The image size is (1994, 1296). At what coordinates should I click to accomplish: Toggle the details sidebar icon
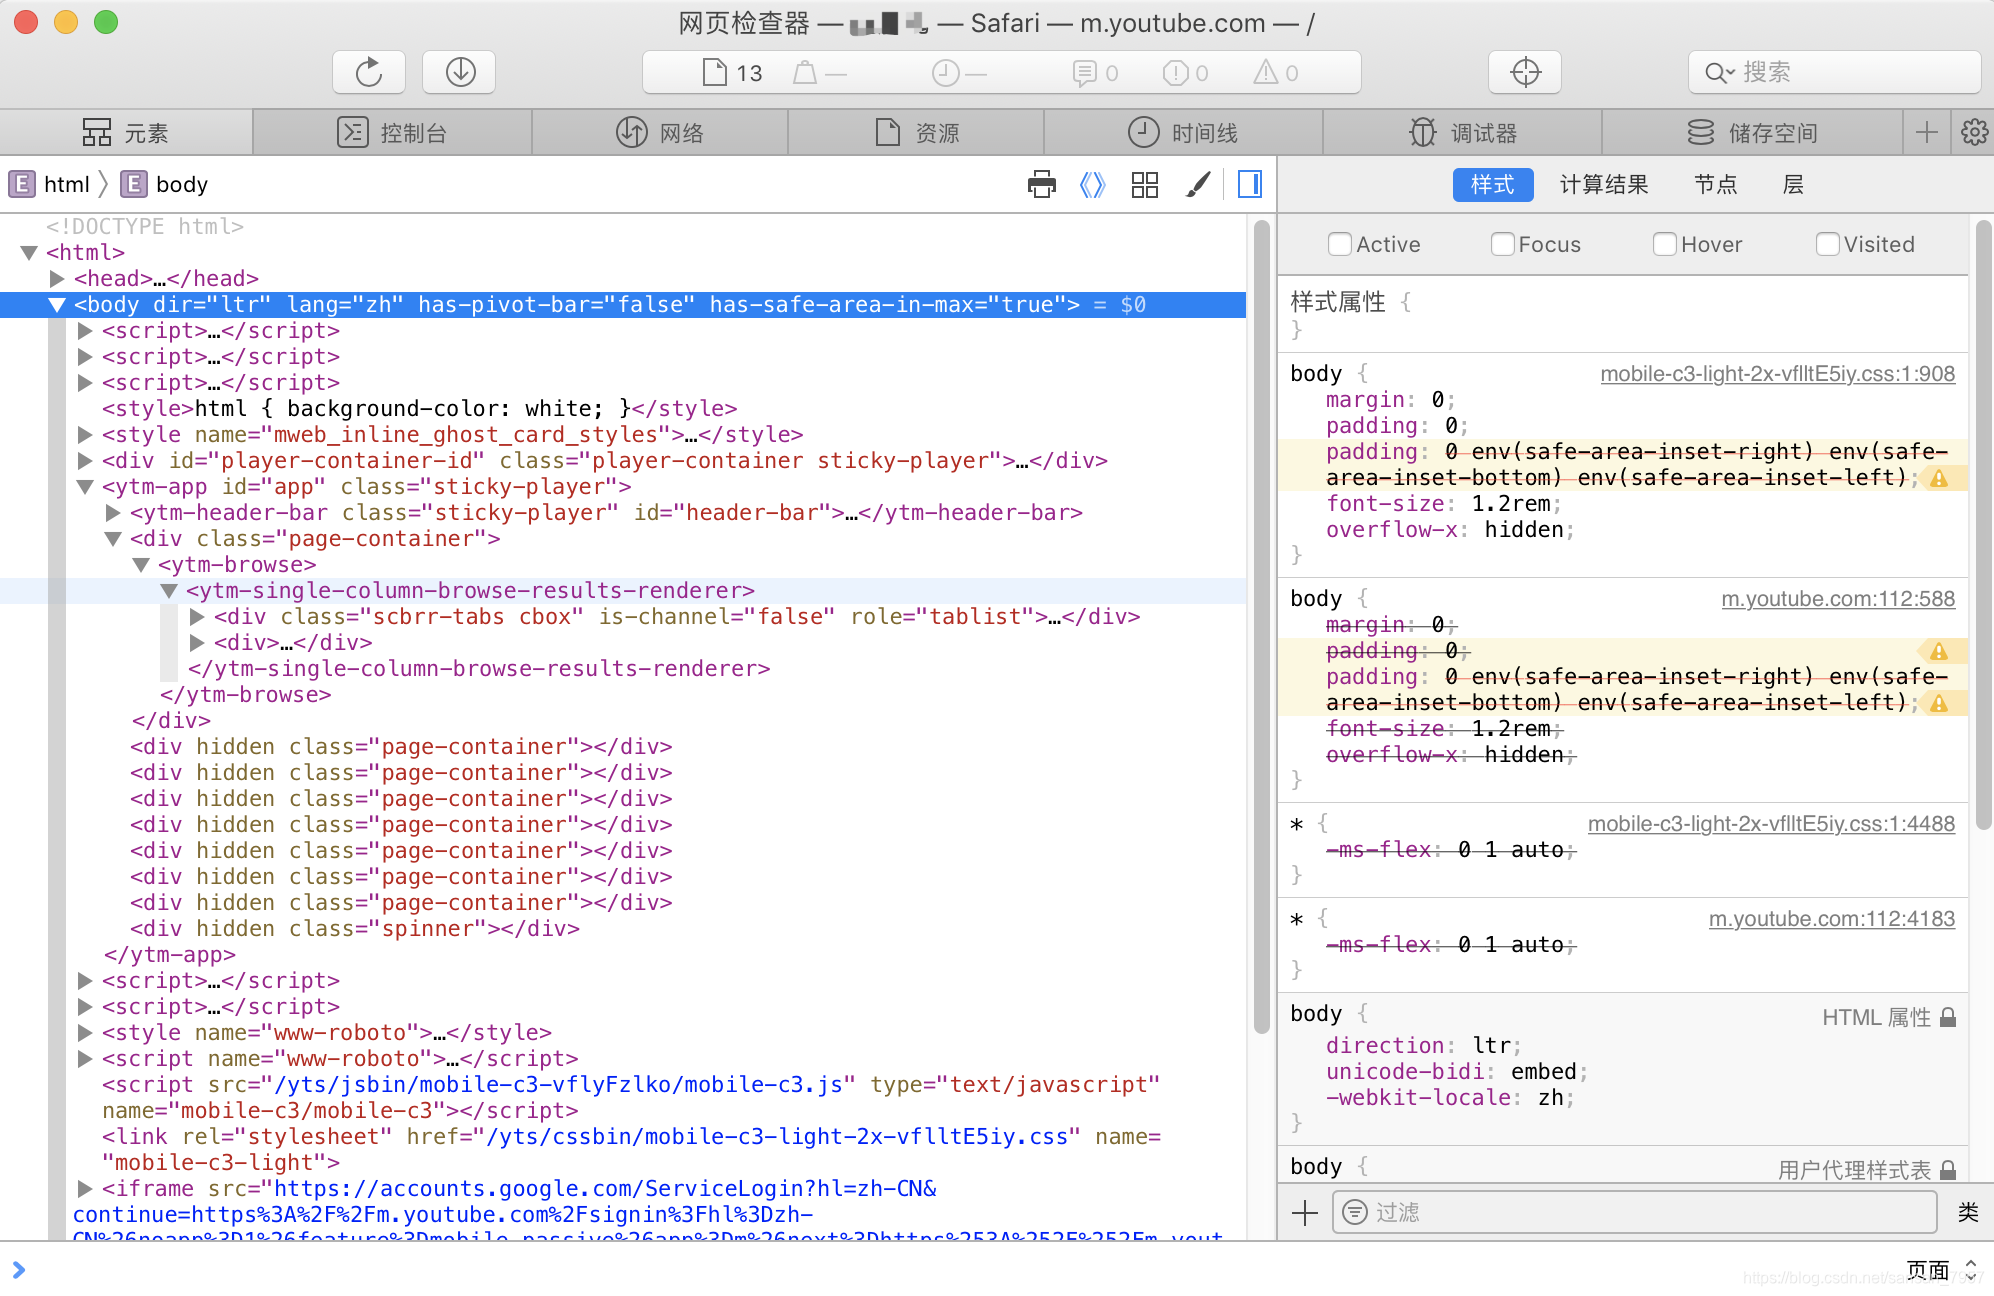point(1250,184)
